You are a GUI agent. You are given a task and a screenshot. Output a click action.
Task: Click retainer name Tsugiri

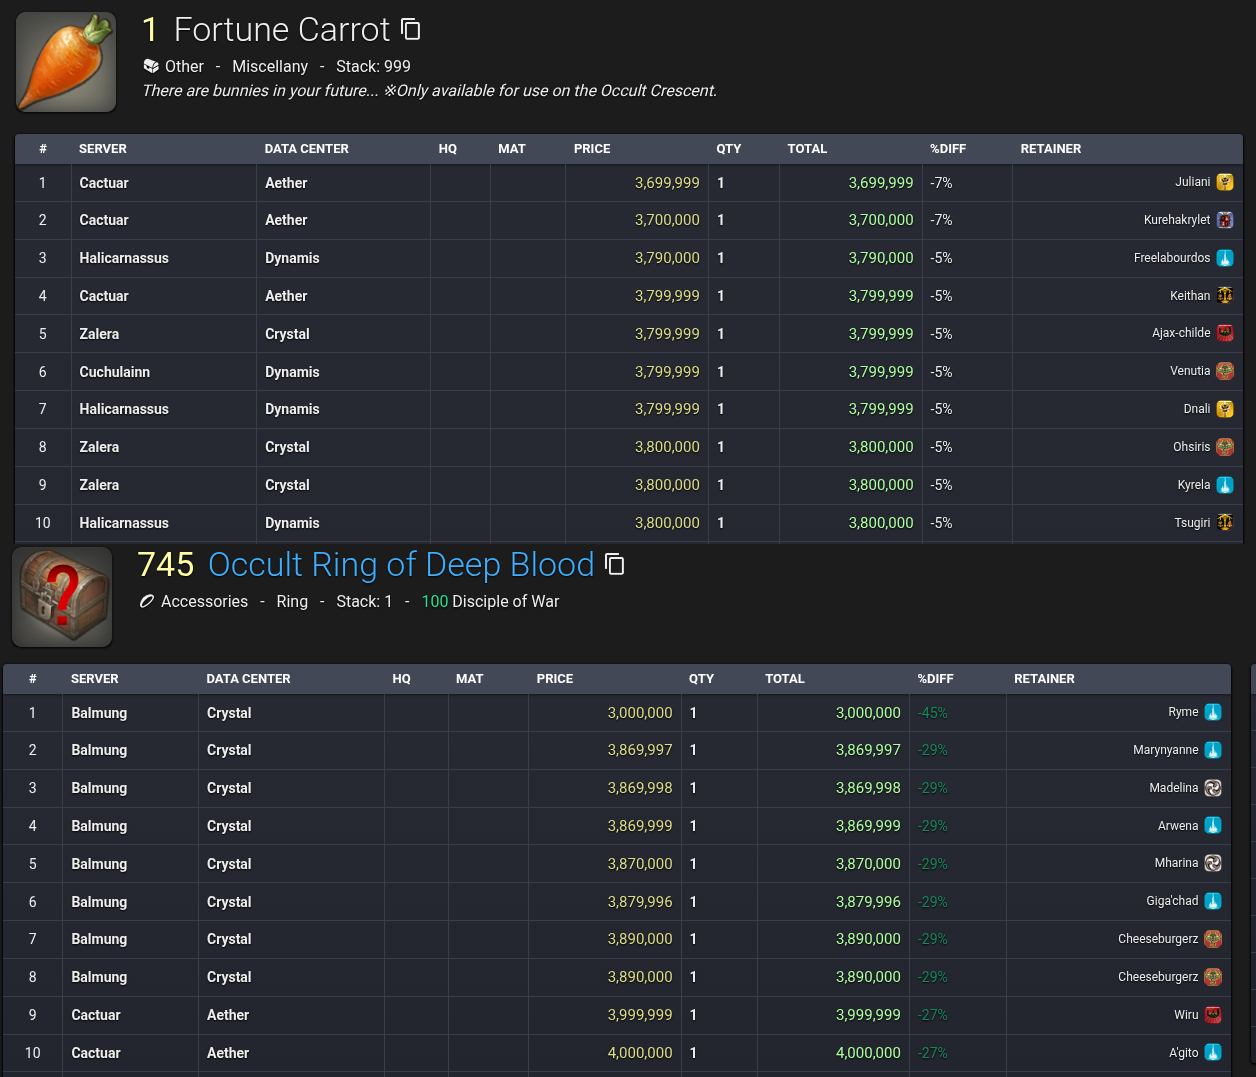click(1192, 523)
